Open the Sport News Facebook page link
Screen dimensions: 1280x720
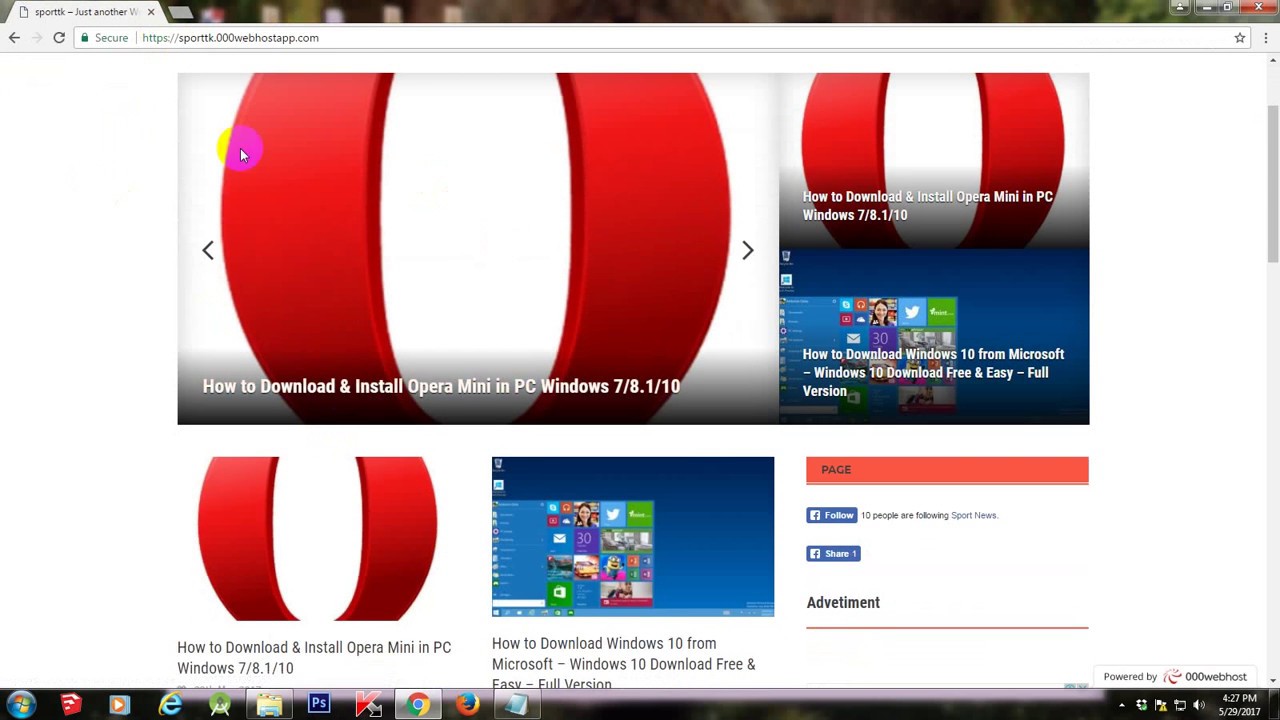(x=973, y=516)
